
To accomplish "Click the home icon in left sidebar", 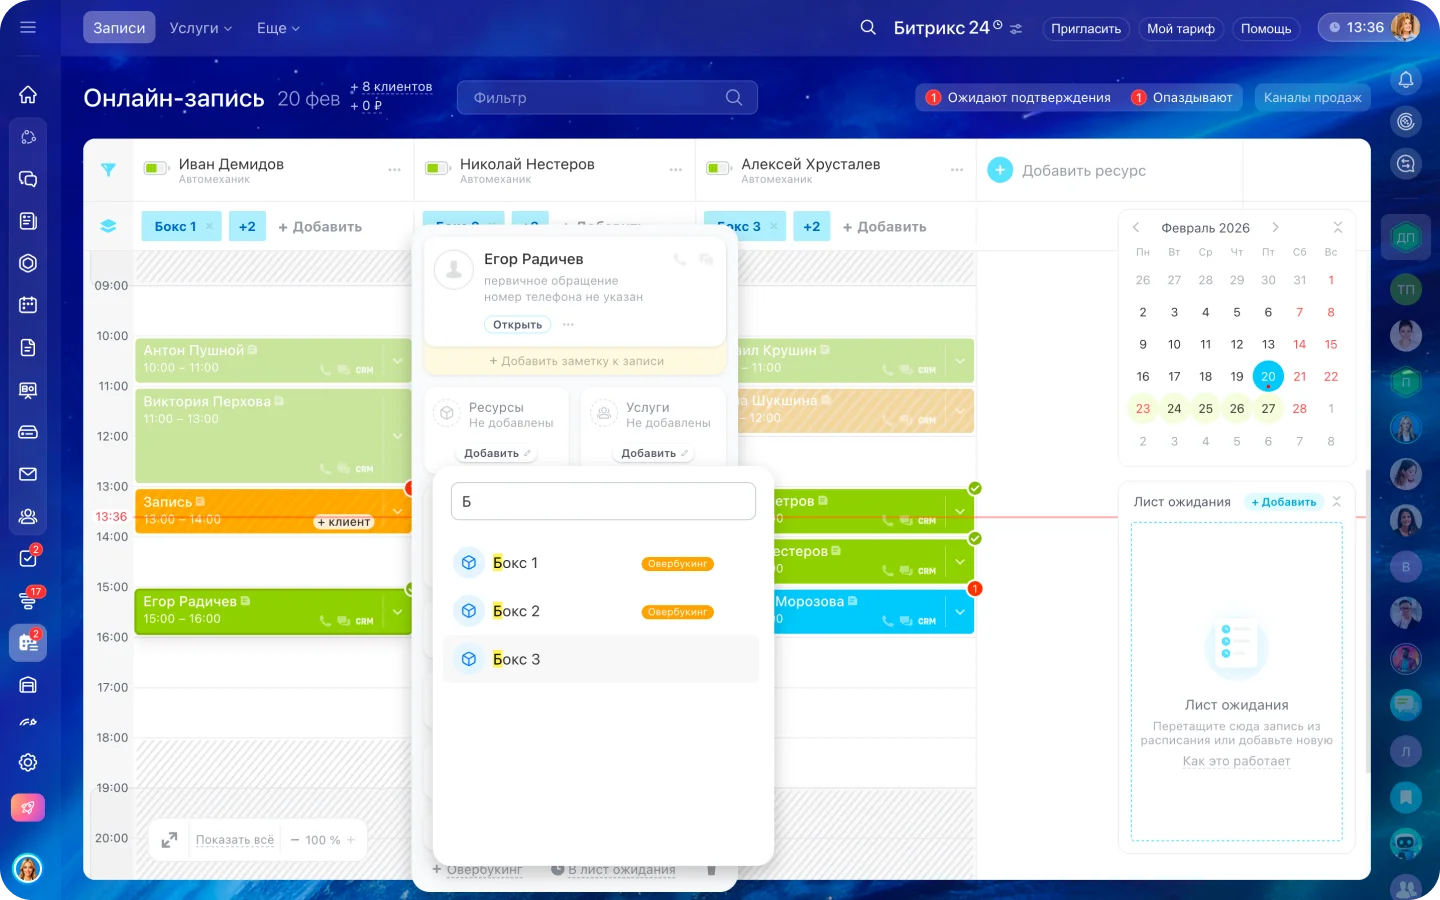I will pos(28,95).
